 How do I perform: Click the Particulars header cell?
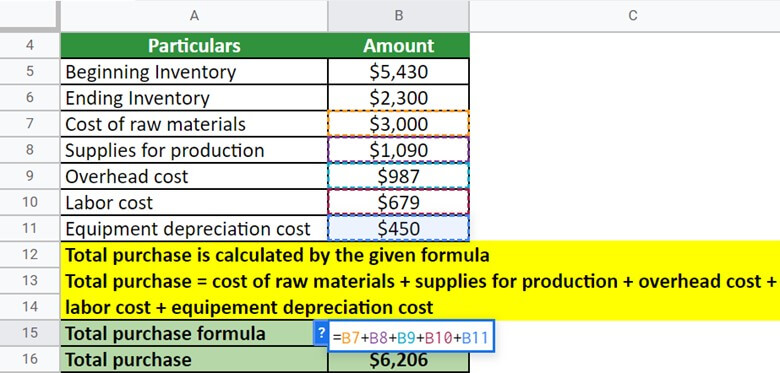tap(194, 45)
